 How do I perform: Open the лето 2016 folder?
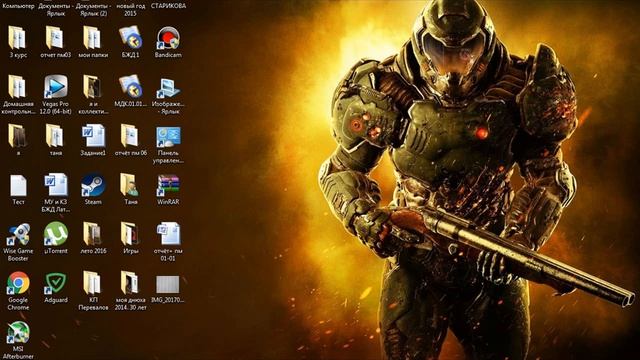(93, 234)
